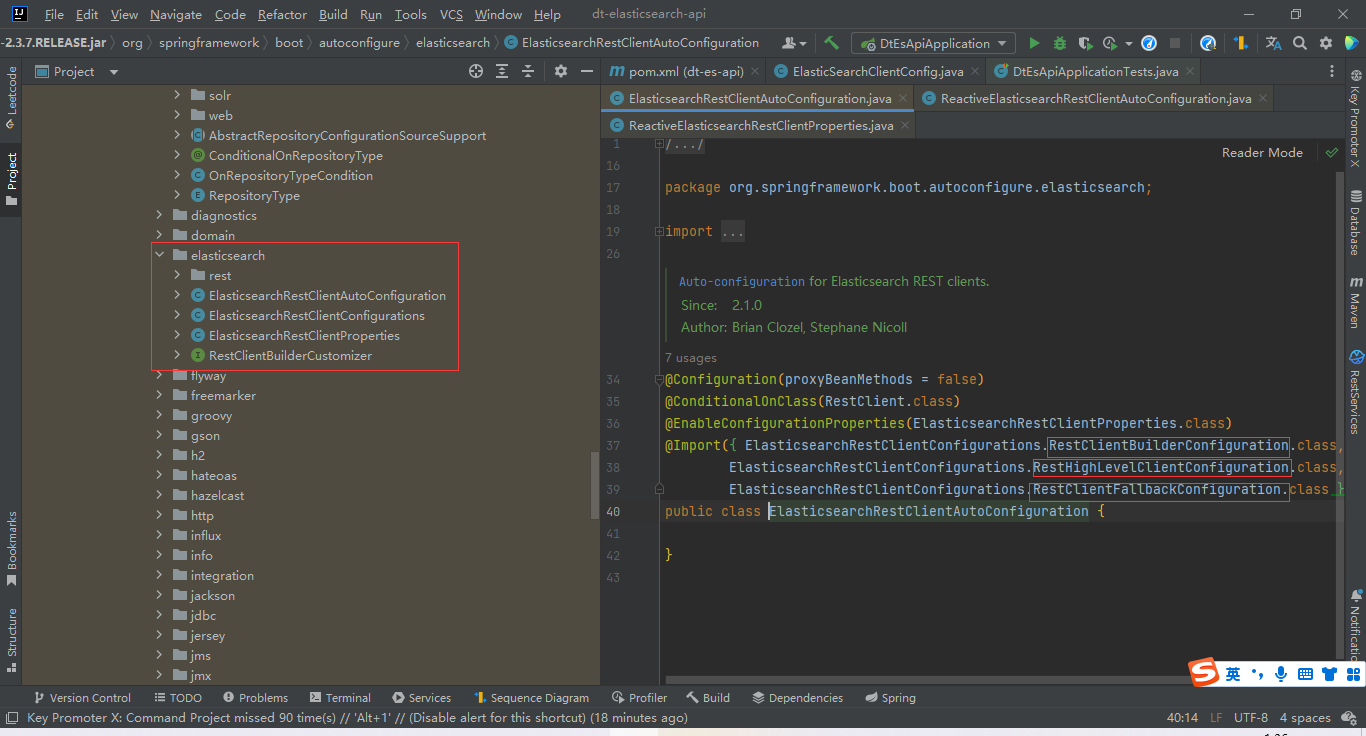The width and height of the screenshot is (1366, 736).
Task: Open Search Everywhere magnifier icon
Action: (1300, 43)
